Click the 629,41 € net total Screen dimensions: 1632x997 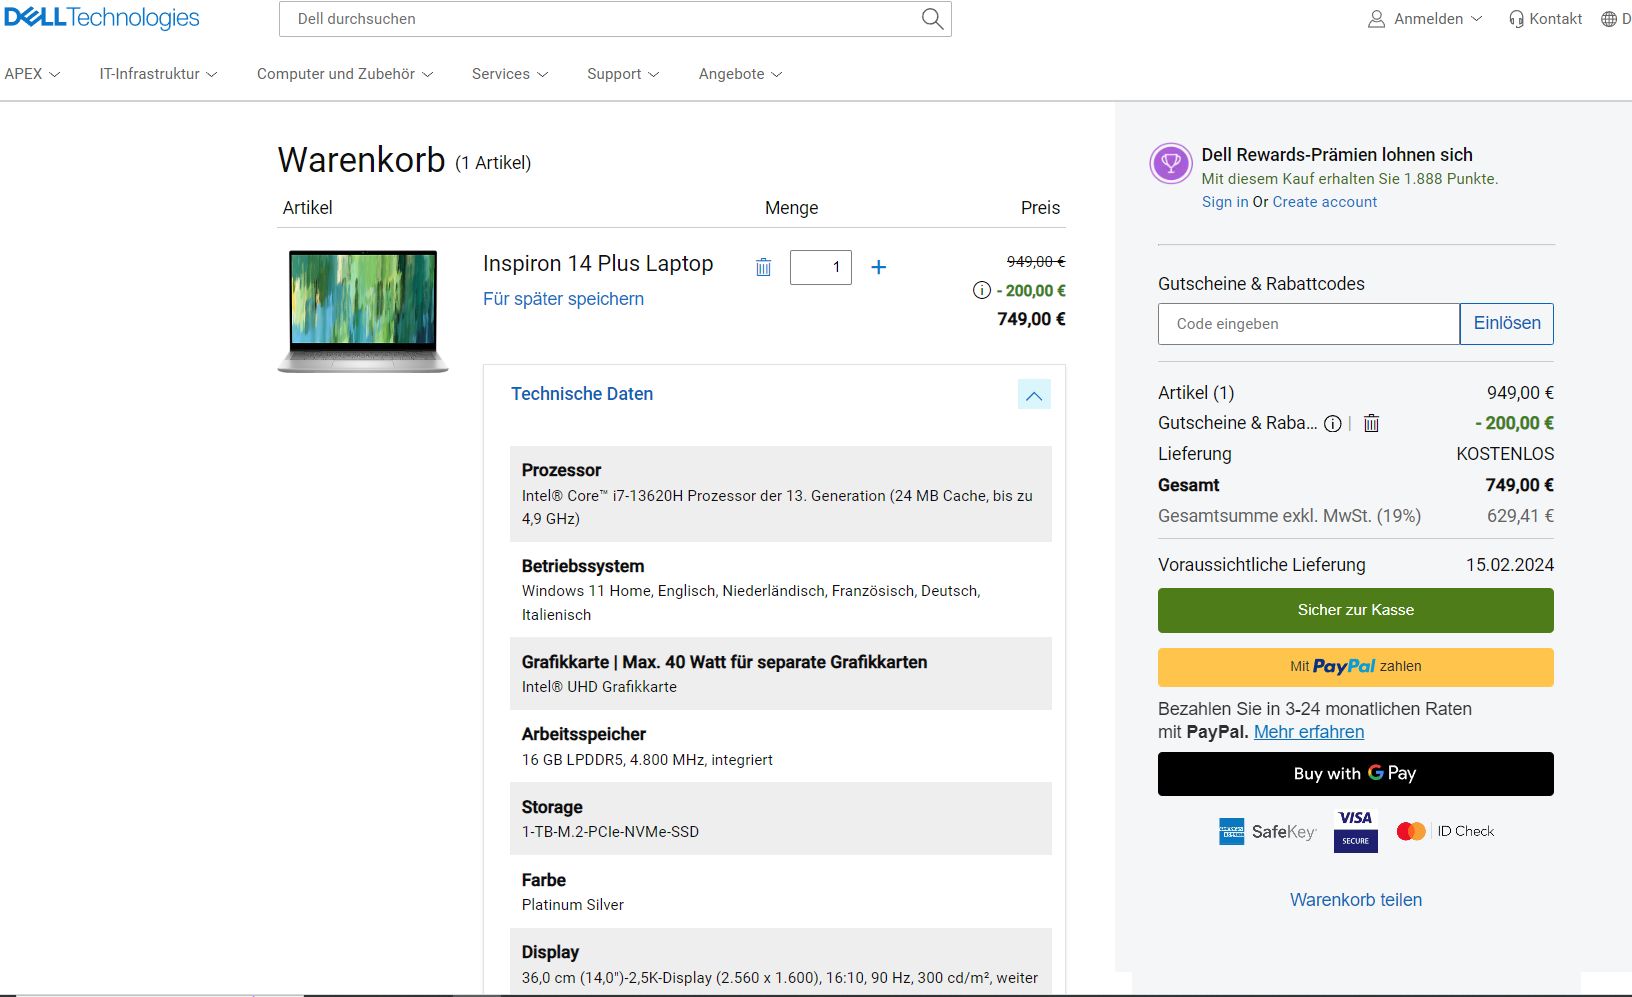tap(1520, 516)
